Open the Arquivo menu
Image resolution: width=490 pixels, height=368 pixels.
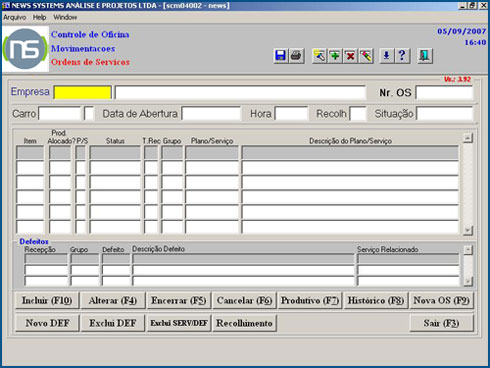tap(15, 17)
